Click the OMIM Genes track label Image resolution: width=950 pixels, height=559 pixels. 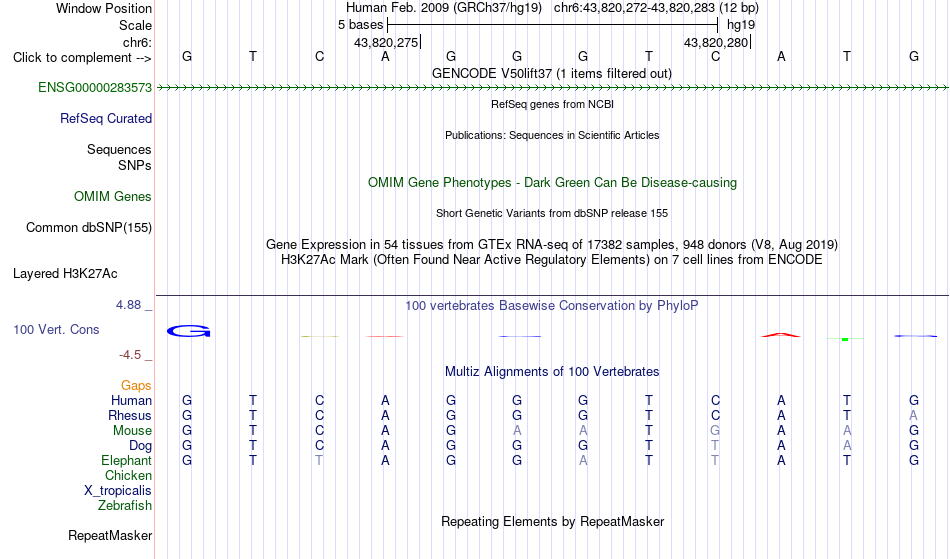pyautogui.click(x=112, y=196)
